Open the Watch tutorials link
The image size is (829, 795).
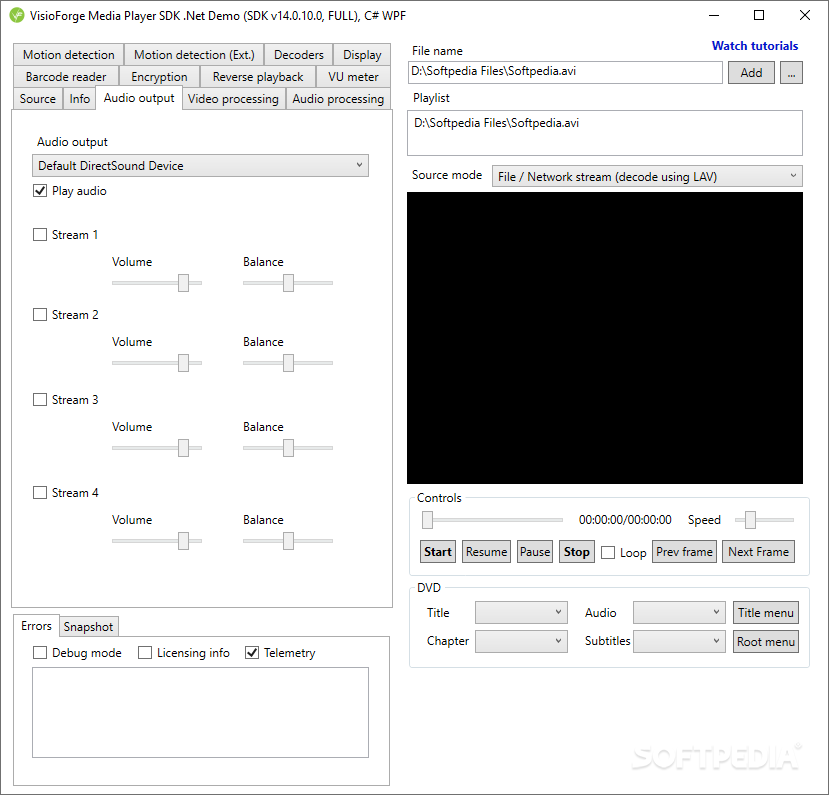pos(754,46)
